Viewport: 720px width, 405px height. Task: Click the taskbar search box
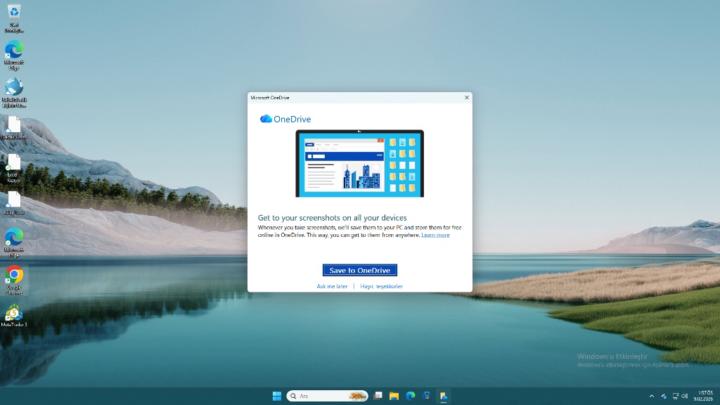(x=327, y=396)
